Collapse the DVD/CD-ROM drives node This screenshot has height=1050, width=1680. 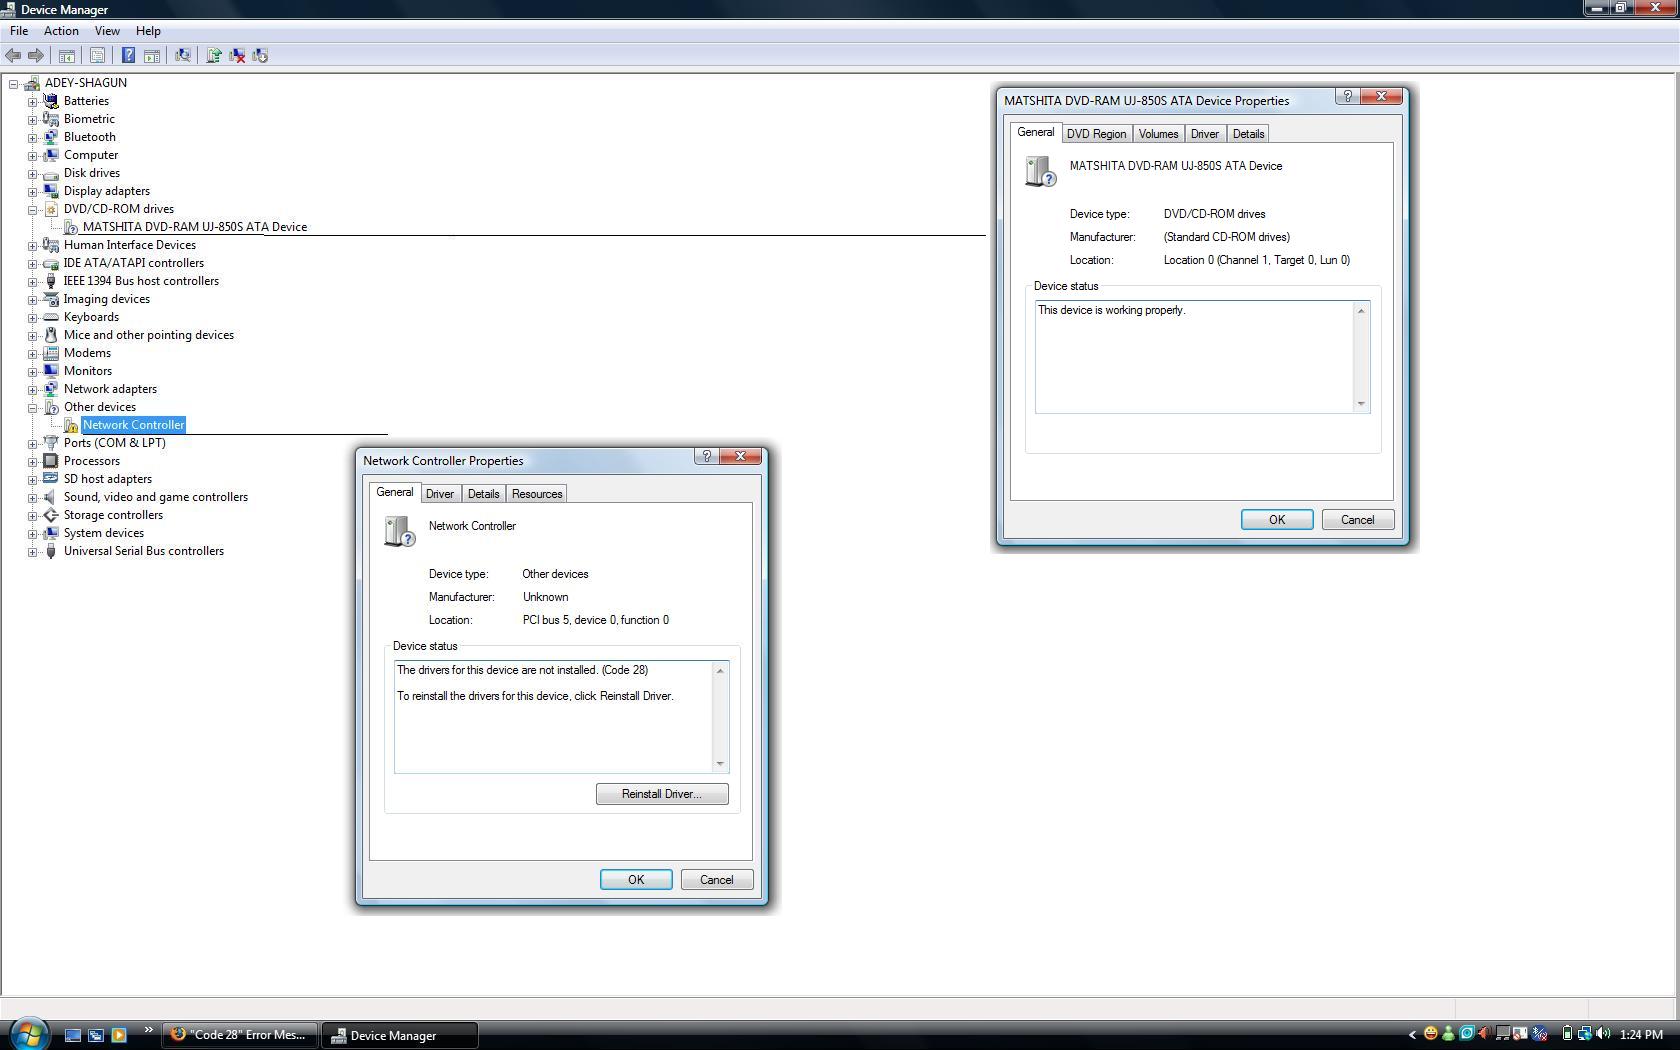pos(33,209)
